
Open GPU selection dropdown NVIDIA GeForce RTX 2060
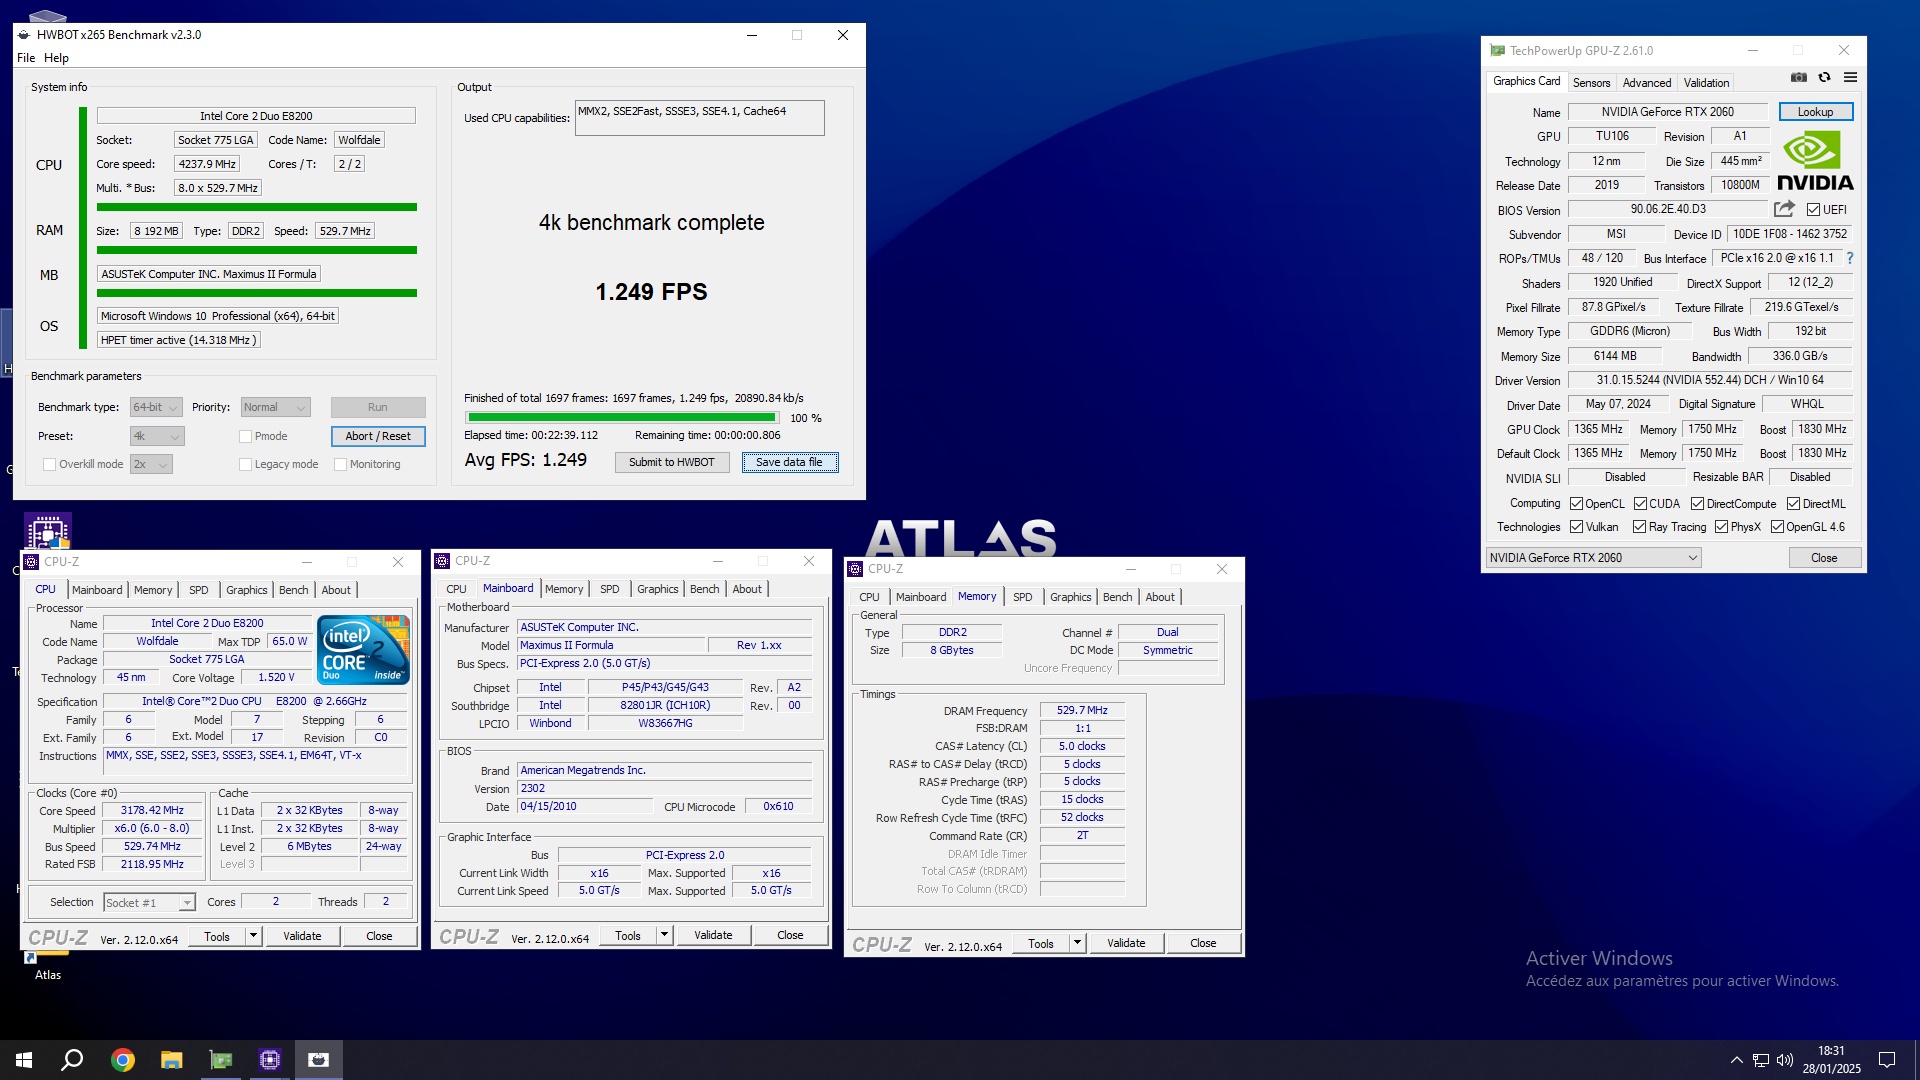[1593, 558]
